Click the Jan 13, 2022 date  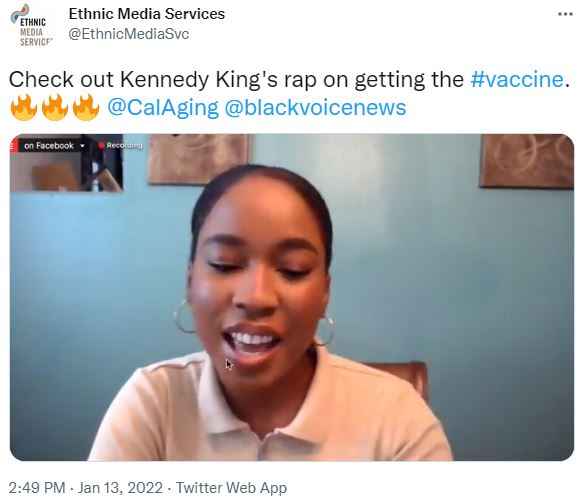click(120, 488)
